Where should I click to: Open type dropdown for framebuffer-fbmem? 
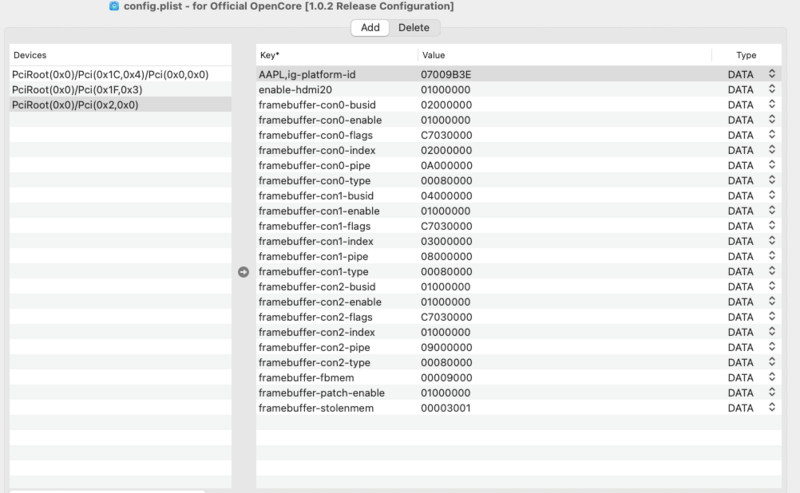click(772, 377)
